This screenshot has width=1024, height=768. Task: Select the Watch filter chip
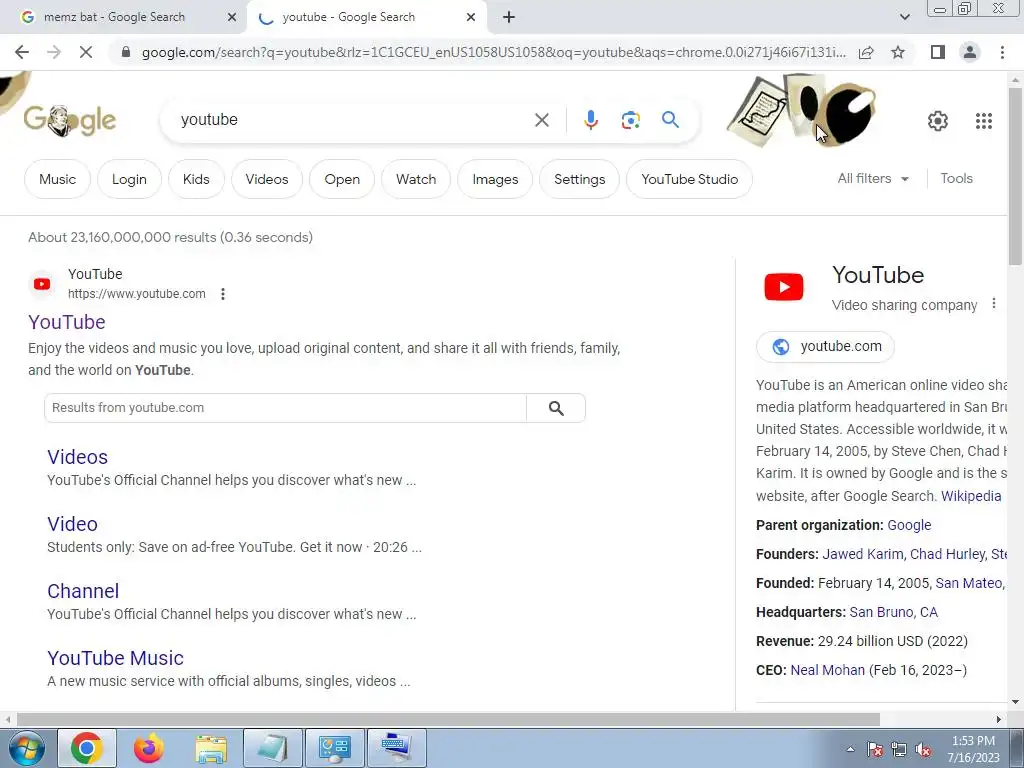coord(416,179)
